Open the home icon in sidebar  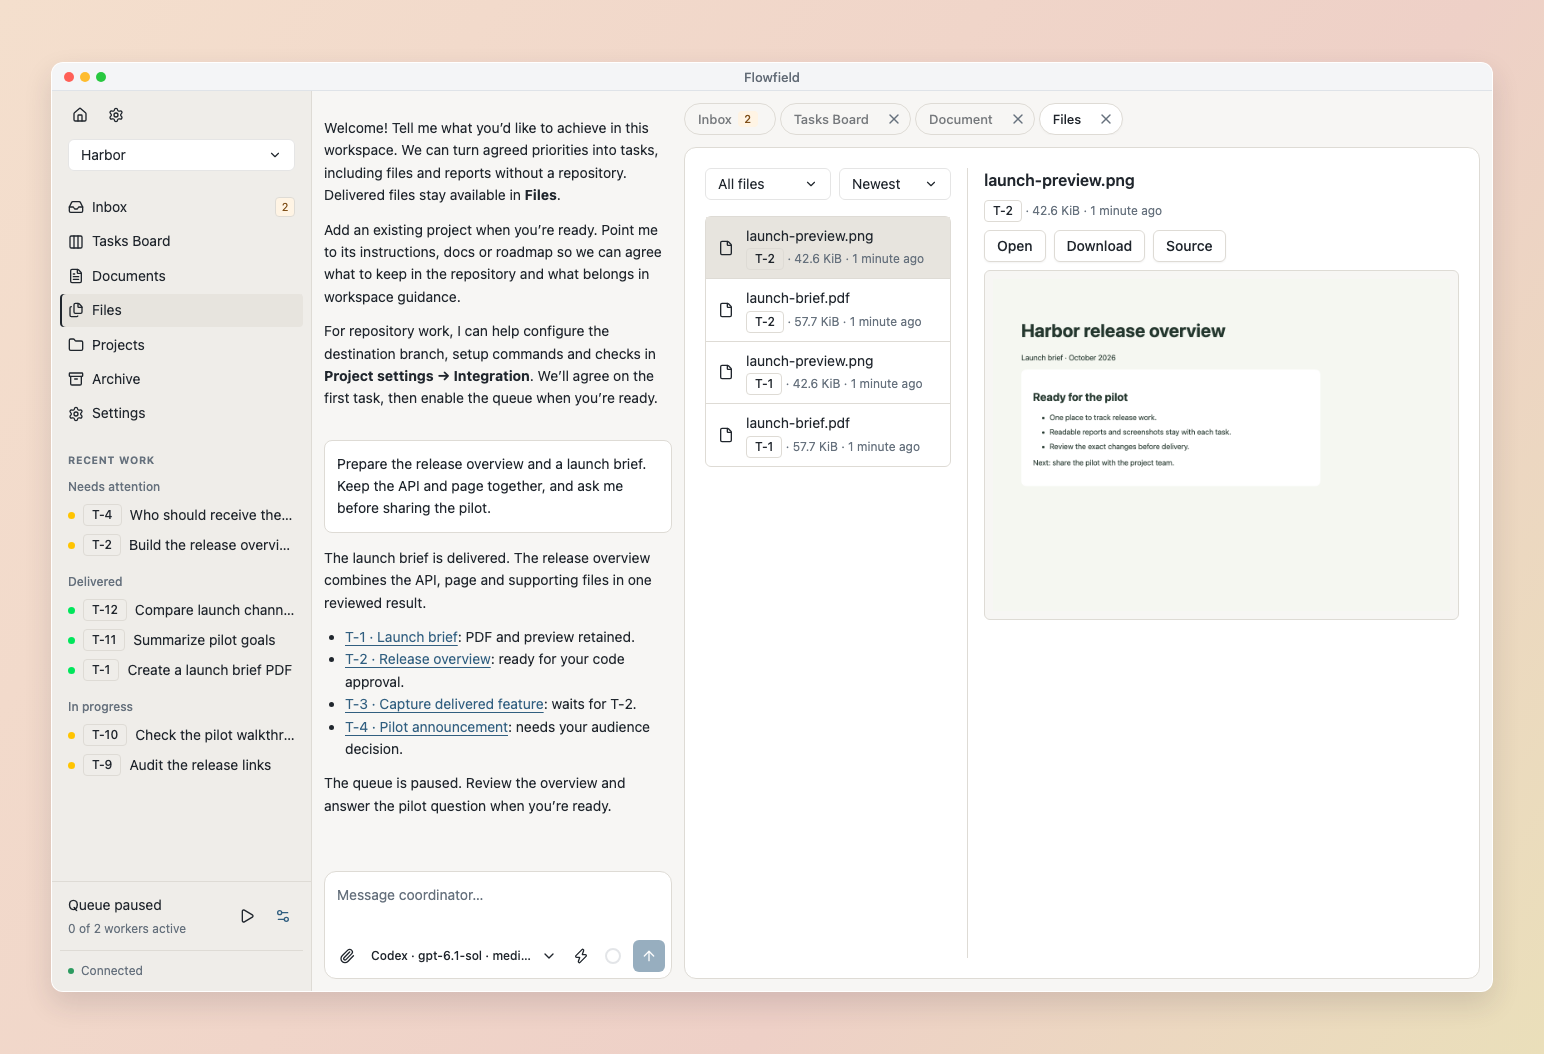(80, 115)
